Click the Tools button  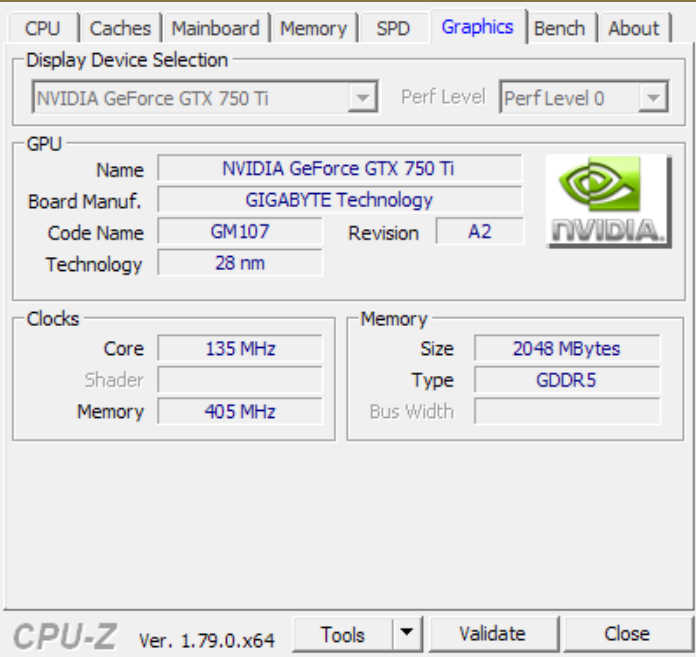tap(343, 635)
